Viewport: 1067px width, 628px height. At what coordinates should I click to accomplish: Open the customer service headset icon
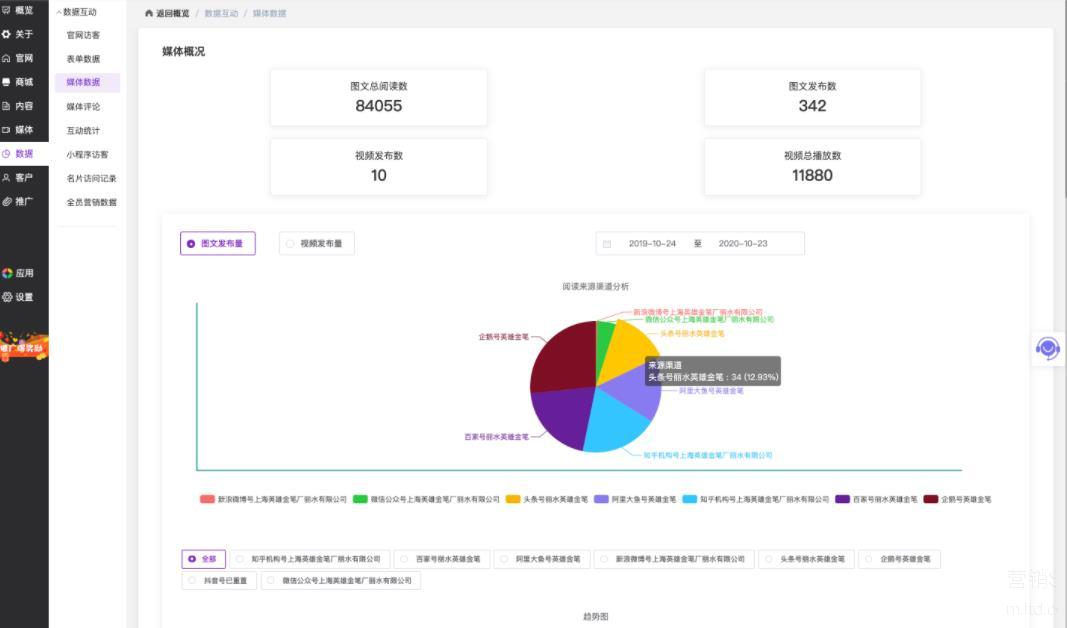(1047, 348)
